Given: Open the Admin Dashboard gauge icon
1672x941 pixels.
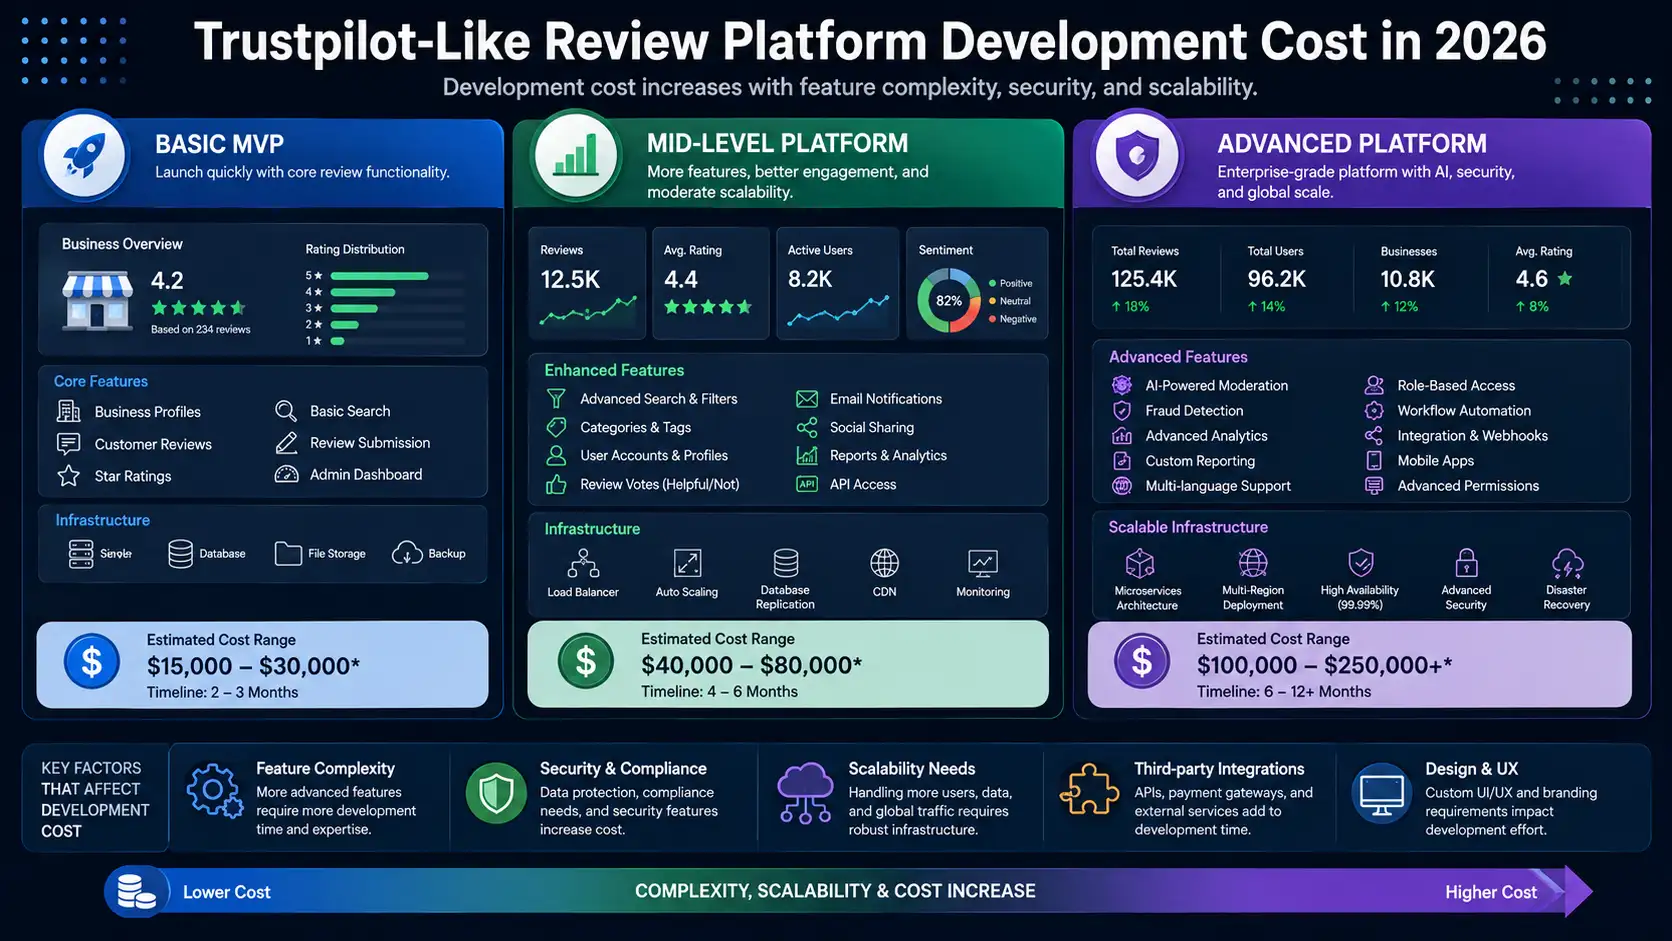Looking at the screenshot, I should (286, 474).
